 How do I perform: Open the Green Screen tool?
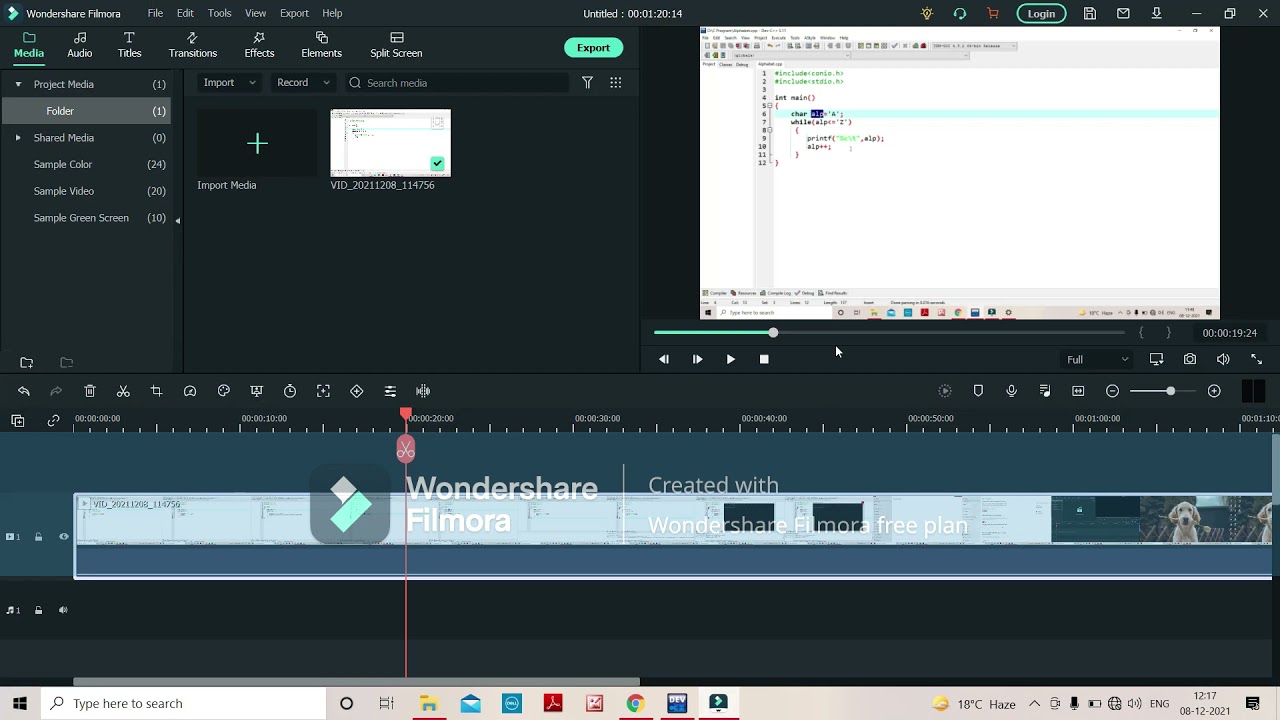pyautogui.click(x=256, y=391)
